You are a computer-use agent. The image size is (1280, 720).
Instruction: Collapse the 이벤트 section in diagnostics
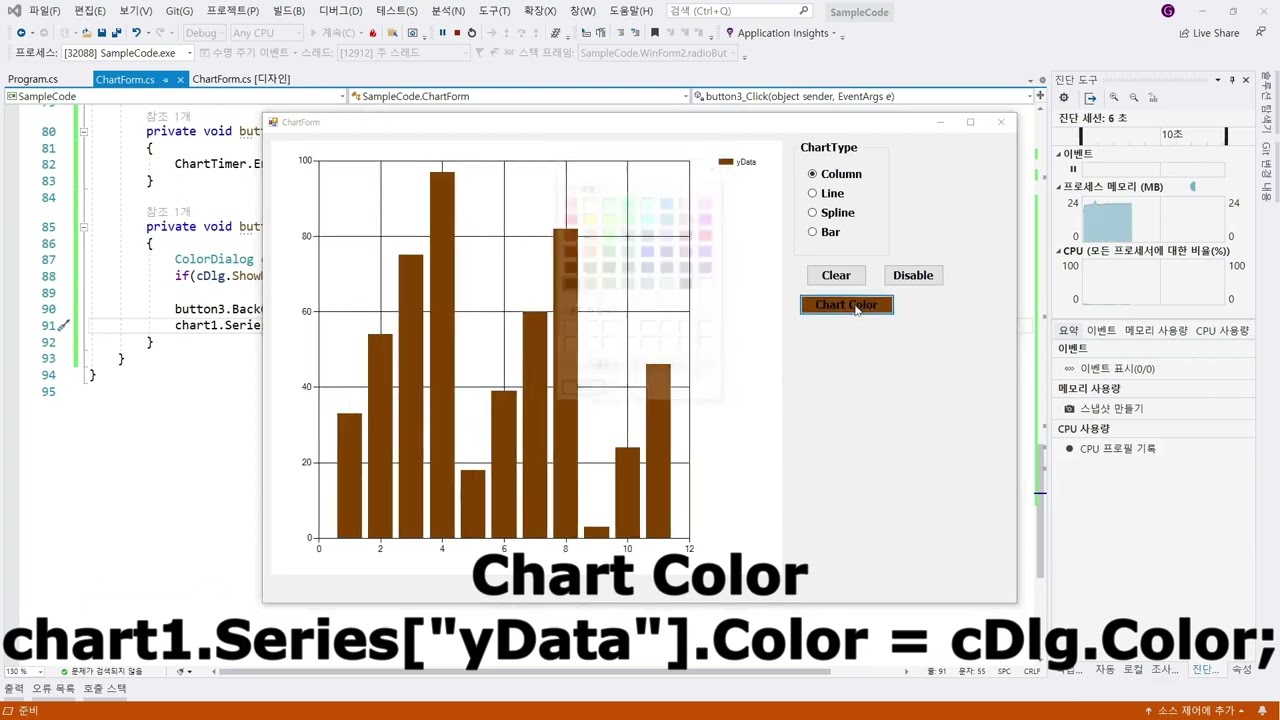click(x=1059, y=154)
